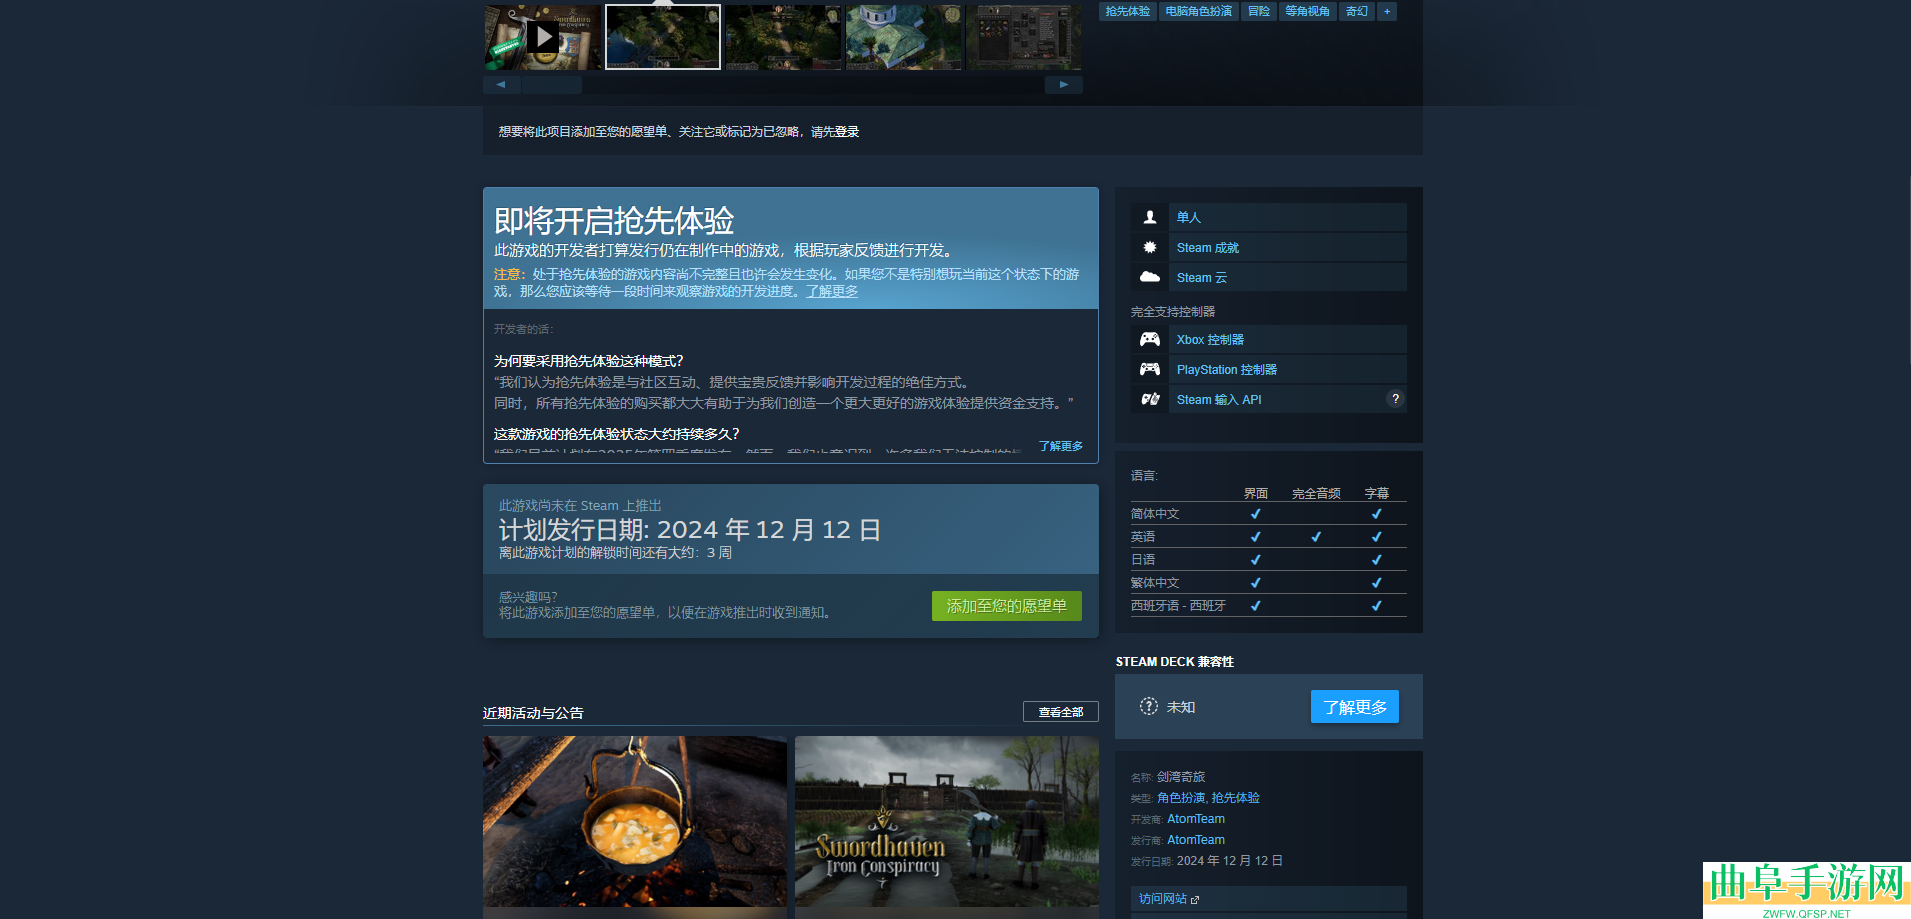
Task: Play the trailer video thumbnail
Action: tap(543, 37)
